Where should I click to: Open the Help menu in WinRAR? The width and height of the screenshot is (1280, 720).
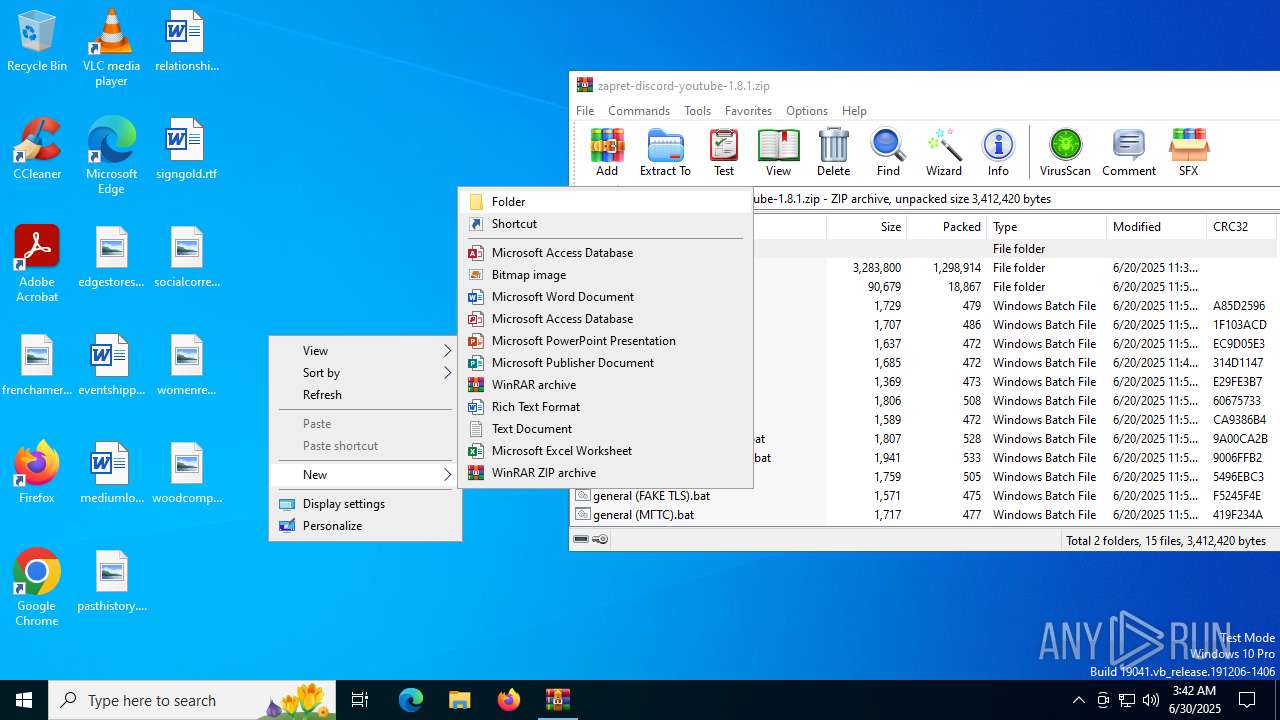tap(854, 110)
